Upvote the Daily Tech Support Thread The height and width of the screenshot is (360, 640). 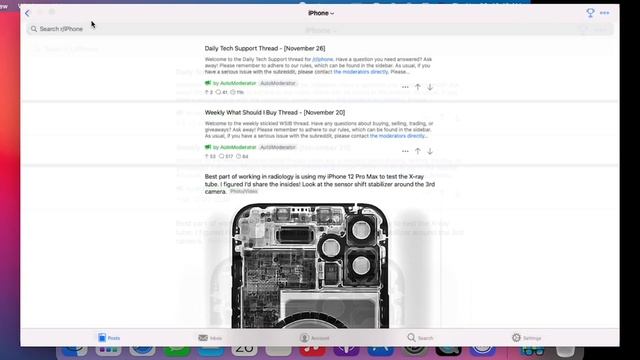(x=418, y=87)
